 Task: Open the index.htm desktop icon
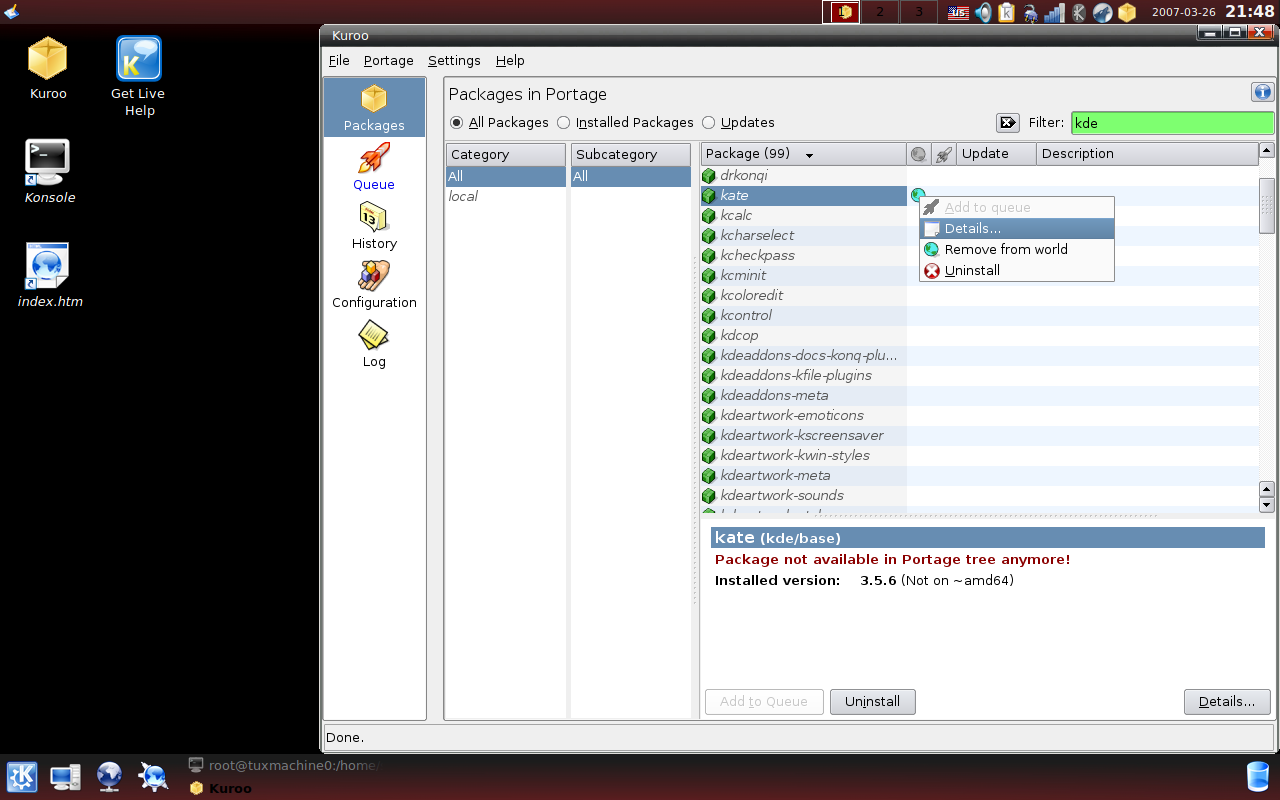click(x=49, y=275)
